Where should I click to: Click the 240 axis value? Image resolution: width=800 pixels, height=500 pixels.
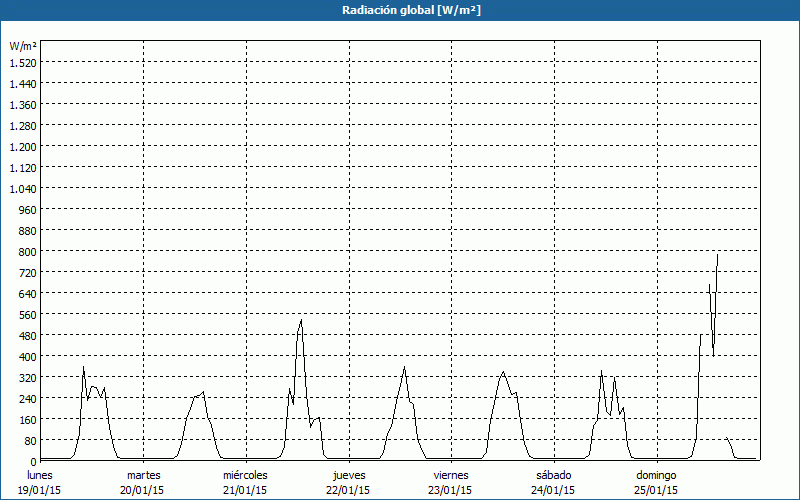pos(28,398)
